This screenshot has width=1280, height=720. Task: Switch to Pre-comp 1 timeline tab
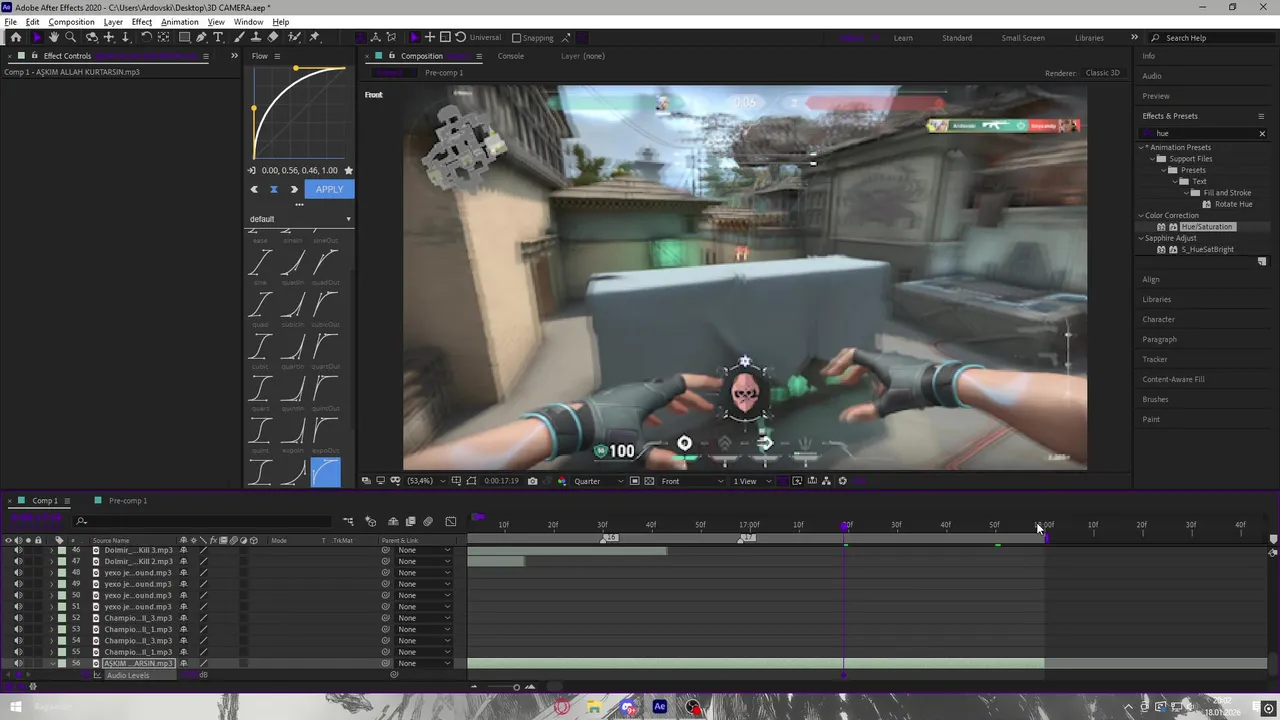128,501
